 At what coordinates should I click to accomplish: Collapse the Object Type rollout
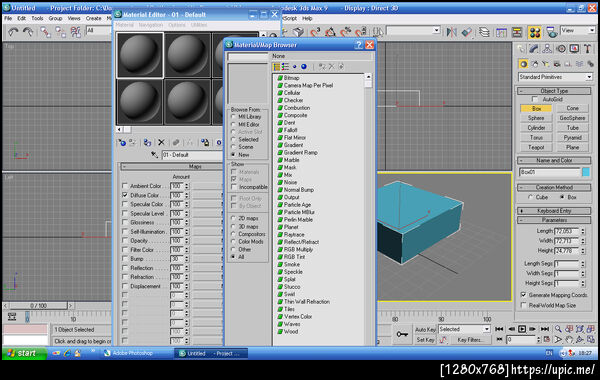[x=554, y=91]
